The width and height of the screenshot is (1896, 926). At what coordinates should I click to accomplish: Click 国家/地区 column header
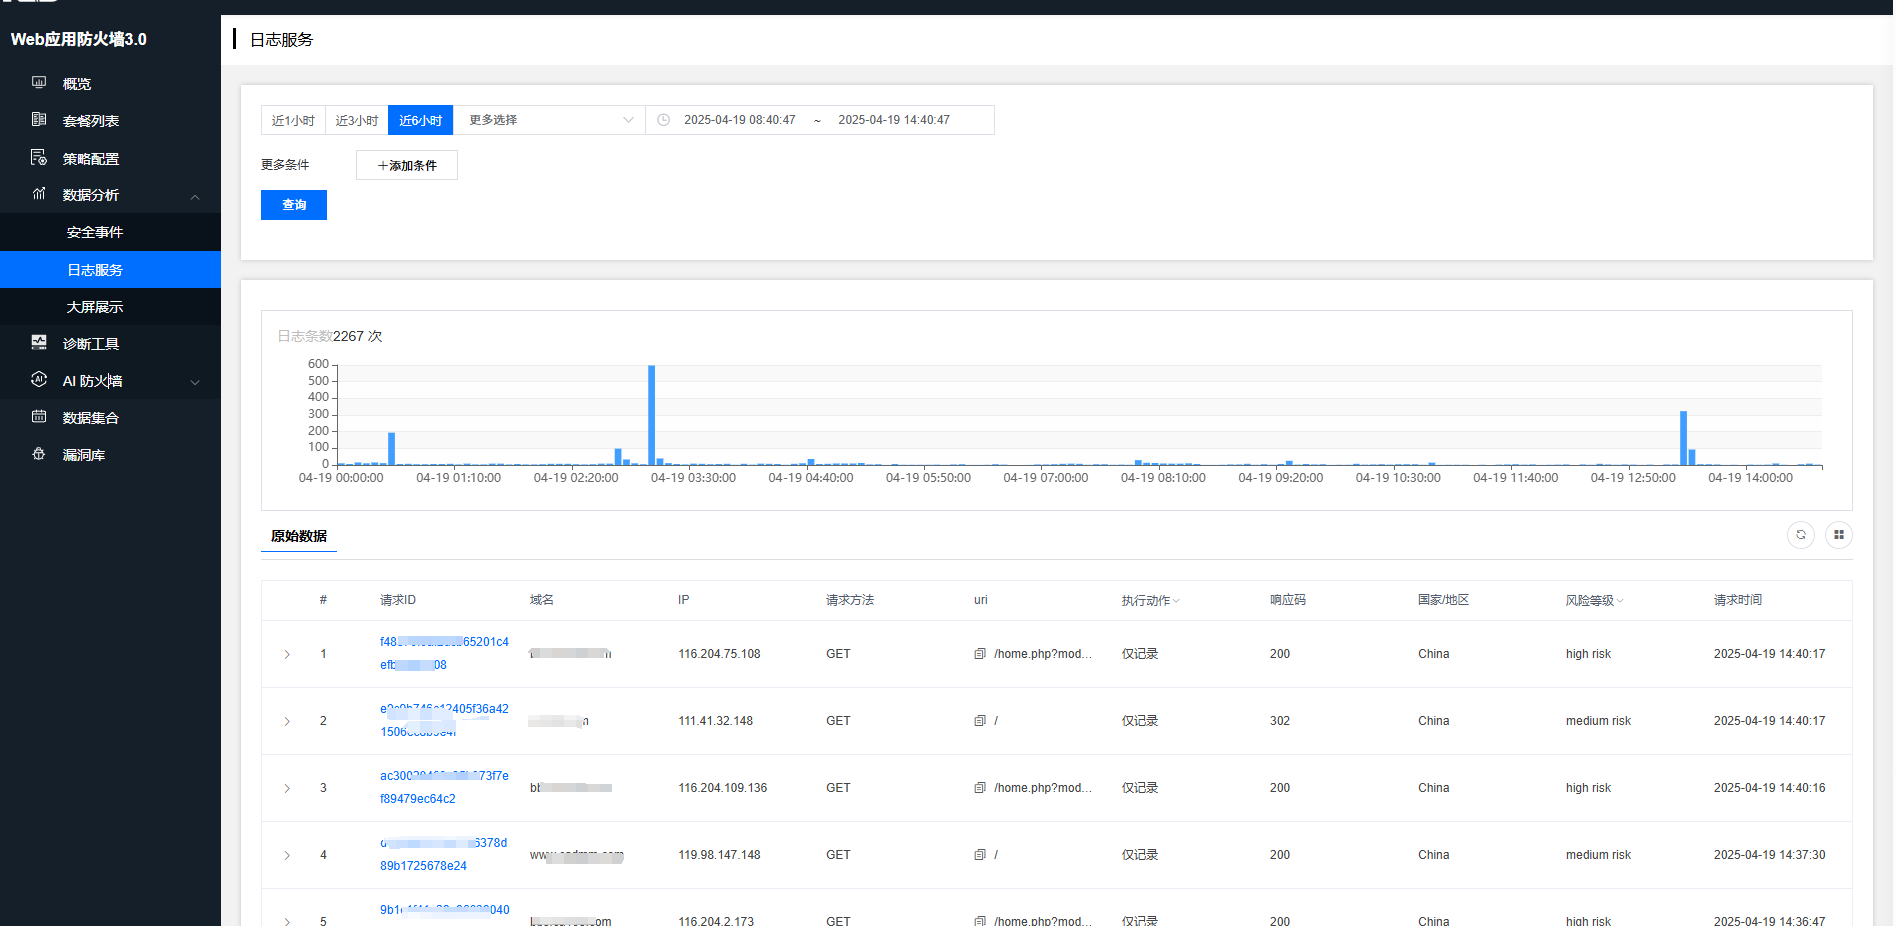1443,600
